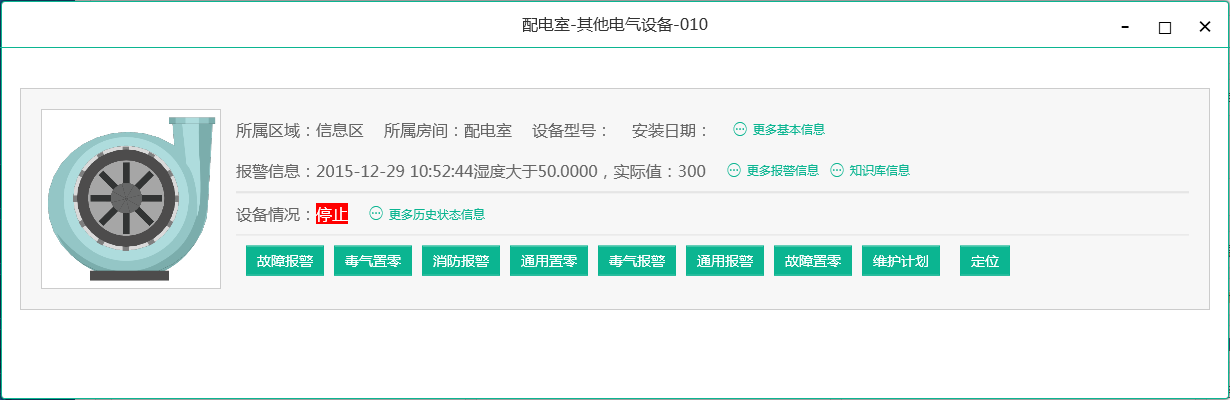The image size is (1230, 400).
Task: Open 知识库信息 link
Action: pyautogui.click(x=879, y=171)
